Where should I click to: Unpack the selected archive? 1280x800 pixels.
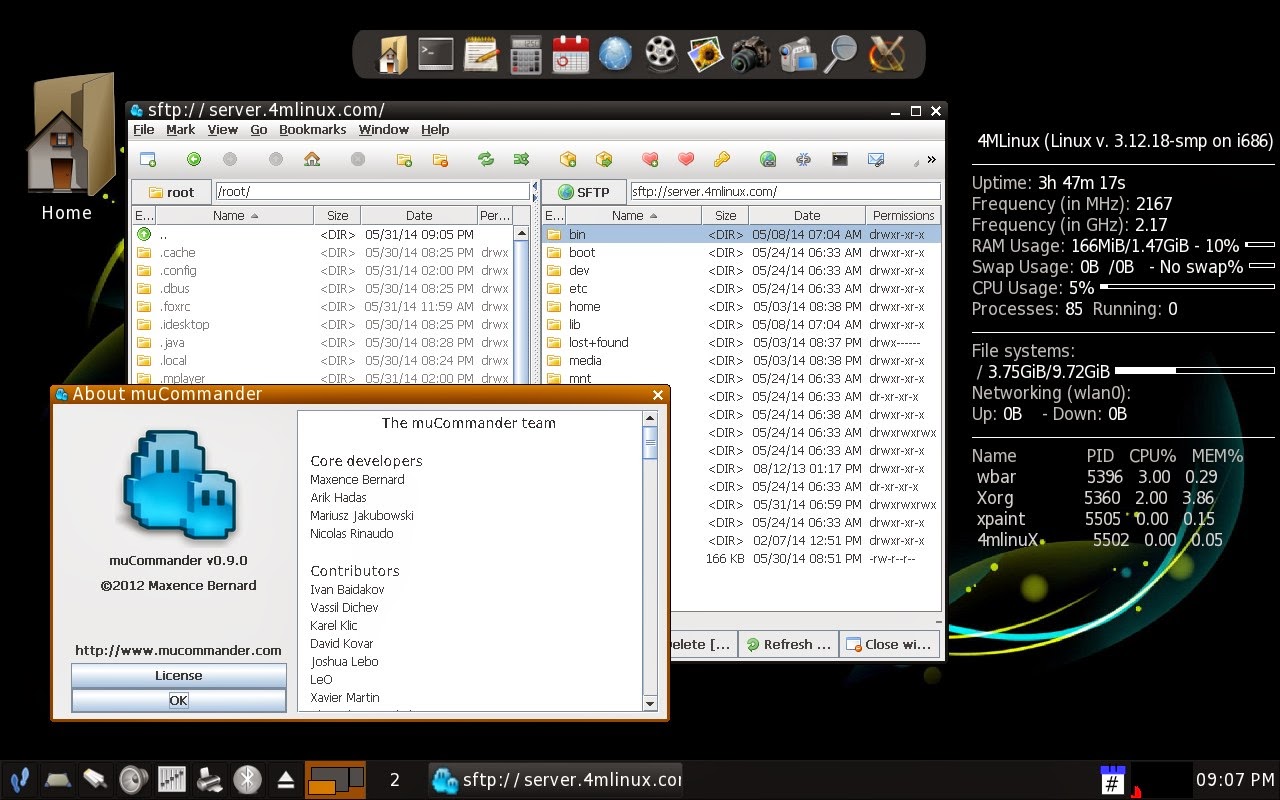point(604,159)
